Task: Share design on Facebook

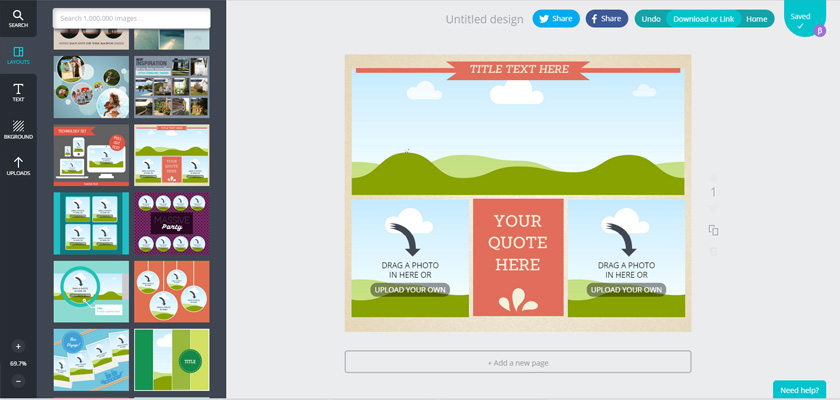Action: pos(606,19)
